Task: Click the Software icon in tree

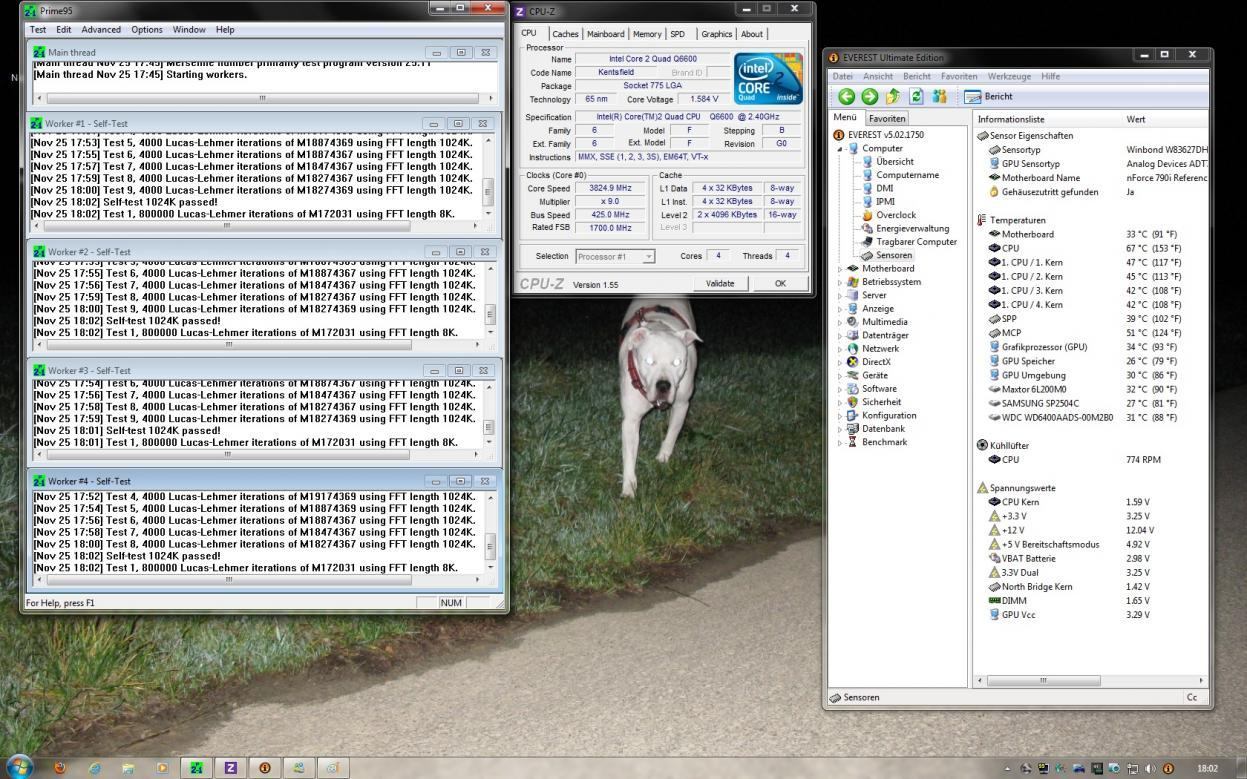Action: 853,388
